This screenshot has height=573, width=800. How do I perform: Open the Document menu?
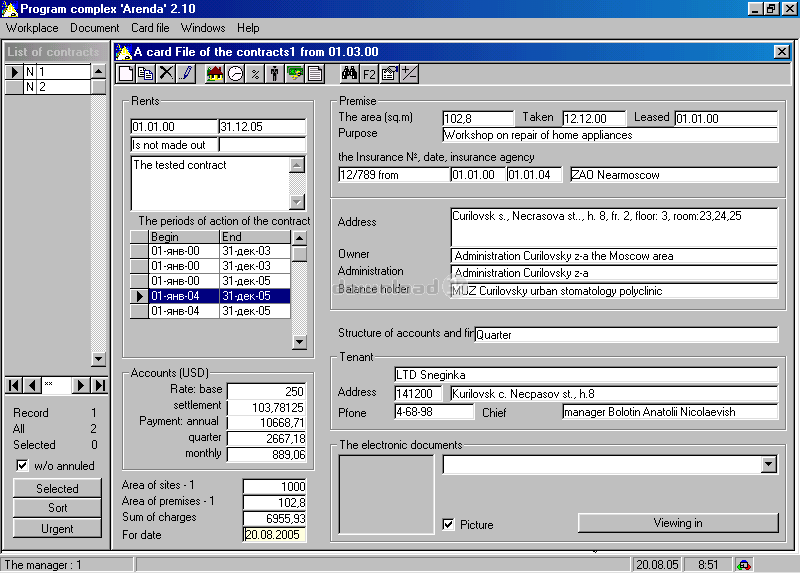(94, 28)
